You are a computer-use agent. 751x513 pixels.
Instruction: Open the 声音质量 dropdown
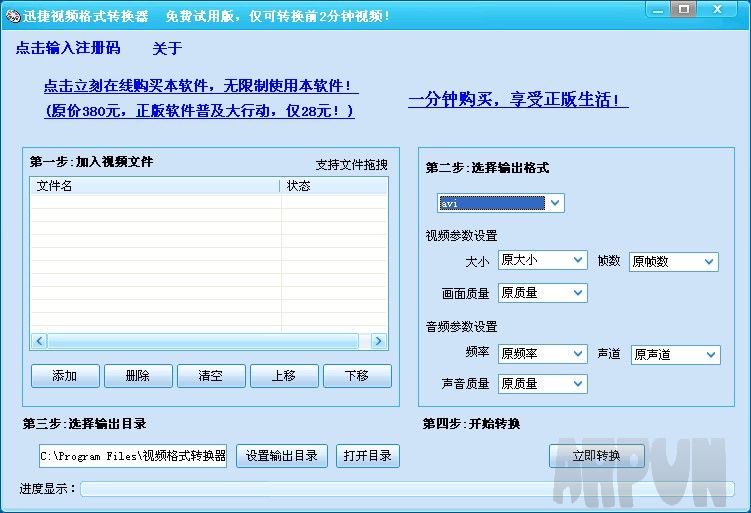[x=543, y=384]
